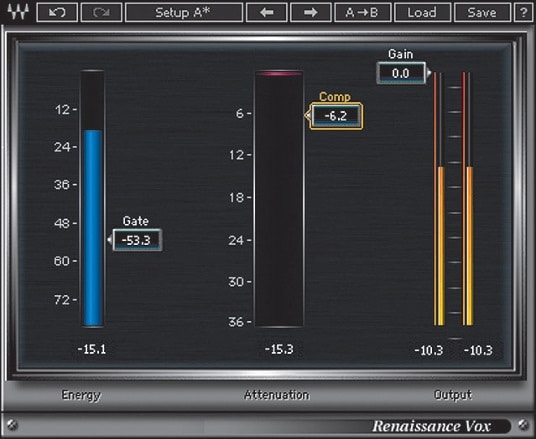Click the Attenuation meter column
The height and width of the screenshot is (439, 536).
point(279,199)
